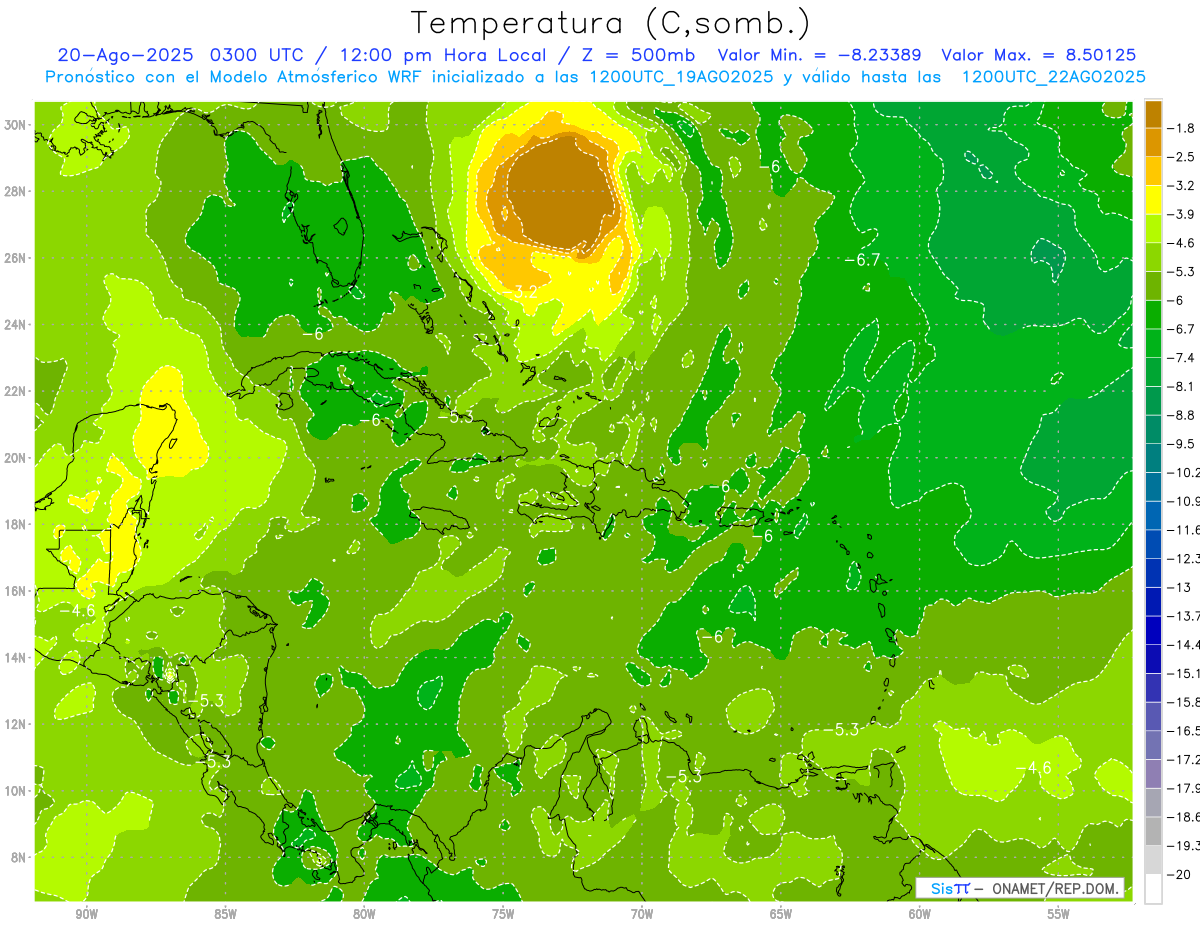Click the '-14.4' legend label
Image resolution: width=1200 pixels, height=927 pixels.
[x=1184, y=645]
